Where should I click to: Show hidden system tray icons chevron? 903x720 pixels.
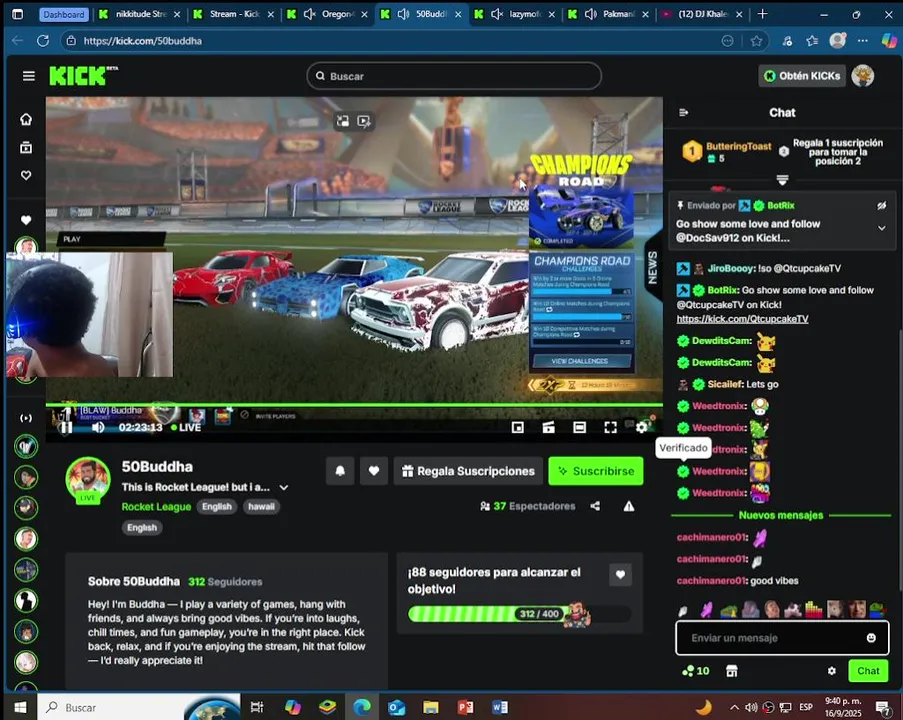pyautogui.click(x=734, y=707)
